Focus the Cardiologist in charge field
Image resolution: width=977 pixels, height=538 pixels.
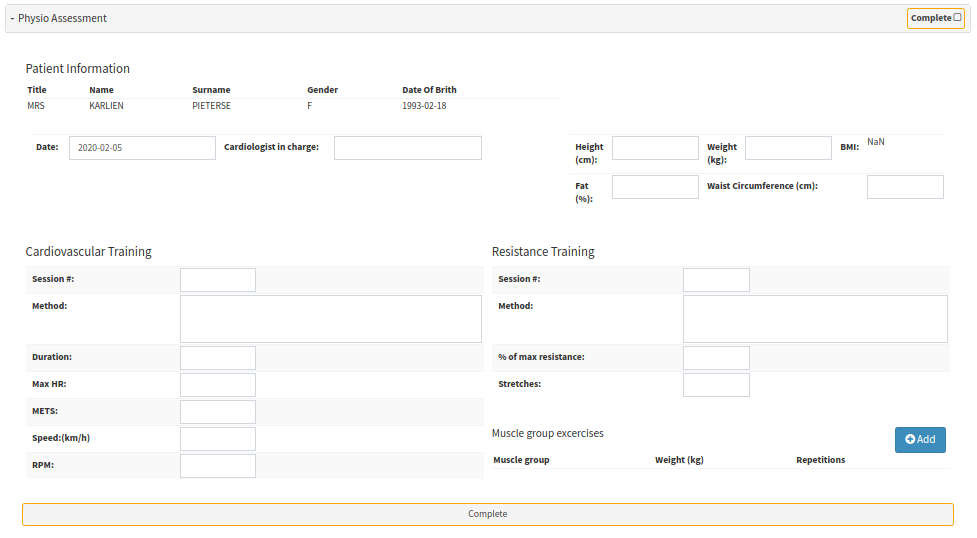point(407,148)
